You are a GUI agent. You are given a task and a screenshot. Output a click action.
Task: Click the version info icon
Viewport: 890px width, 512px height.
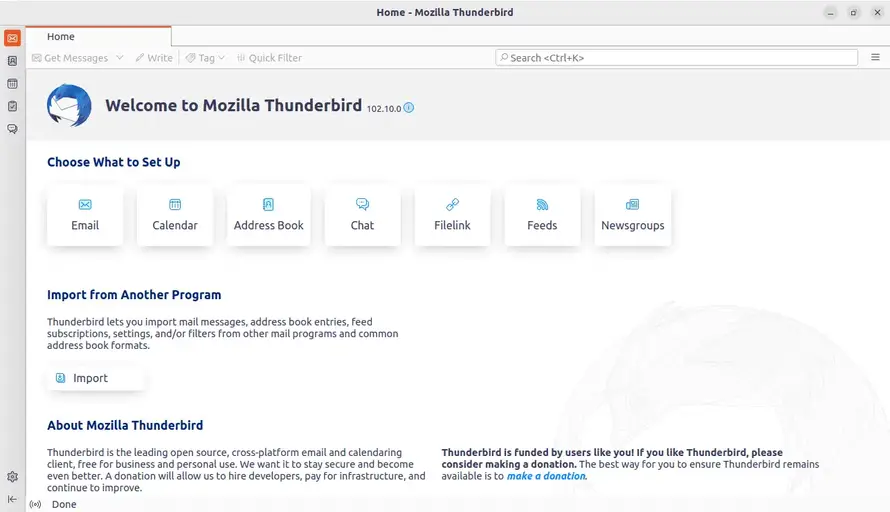pos(409,107)
